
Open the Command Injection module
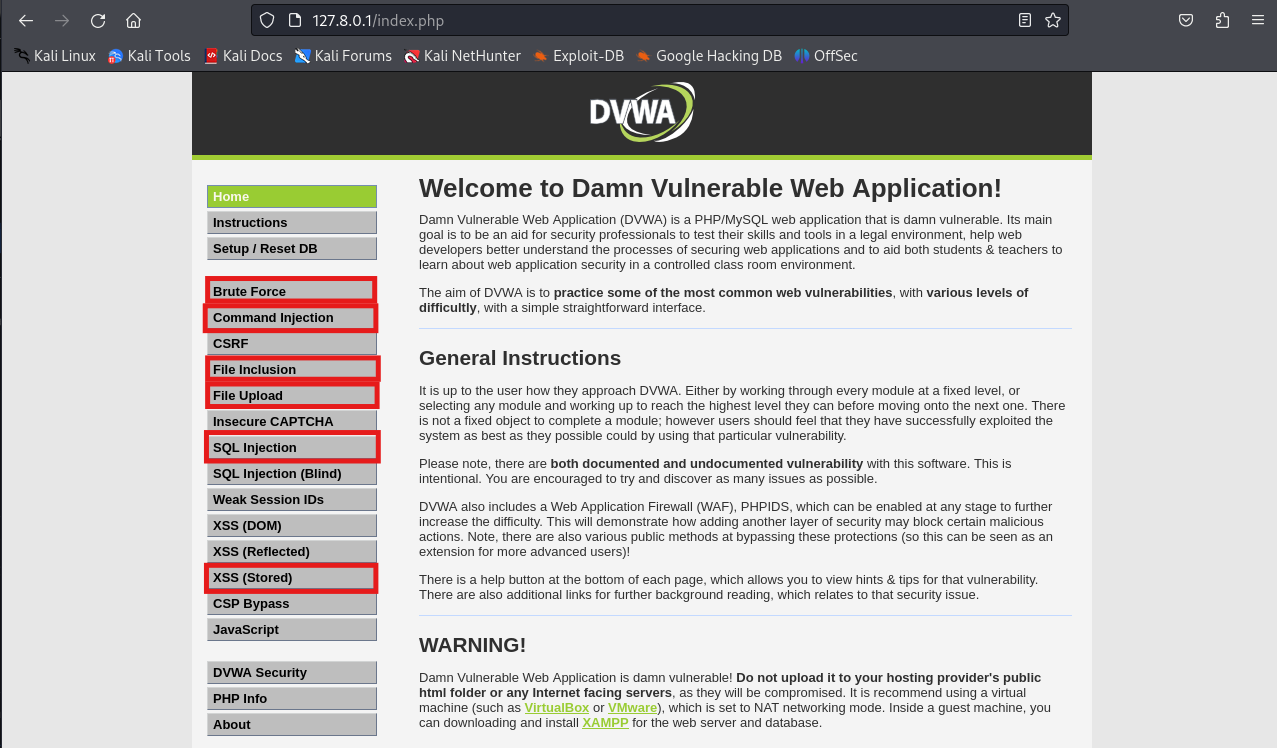pyautogui.click(x=292, y=318)
